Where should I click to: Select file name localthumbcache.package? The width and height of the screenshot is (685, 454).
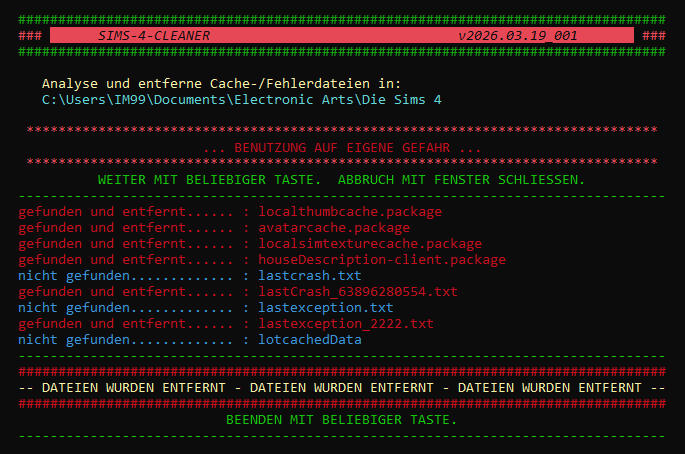point(350,212)
